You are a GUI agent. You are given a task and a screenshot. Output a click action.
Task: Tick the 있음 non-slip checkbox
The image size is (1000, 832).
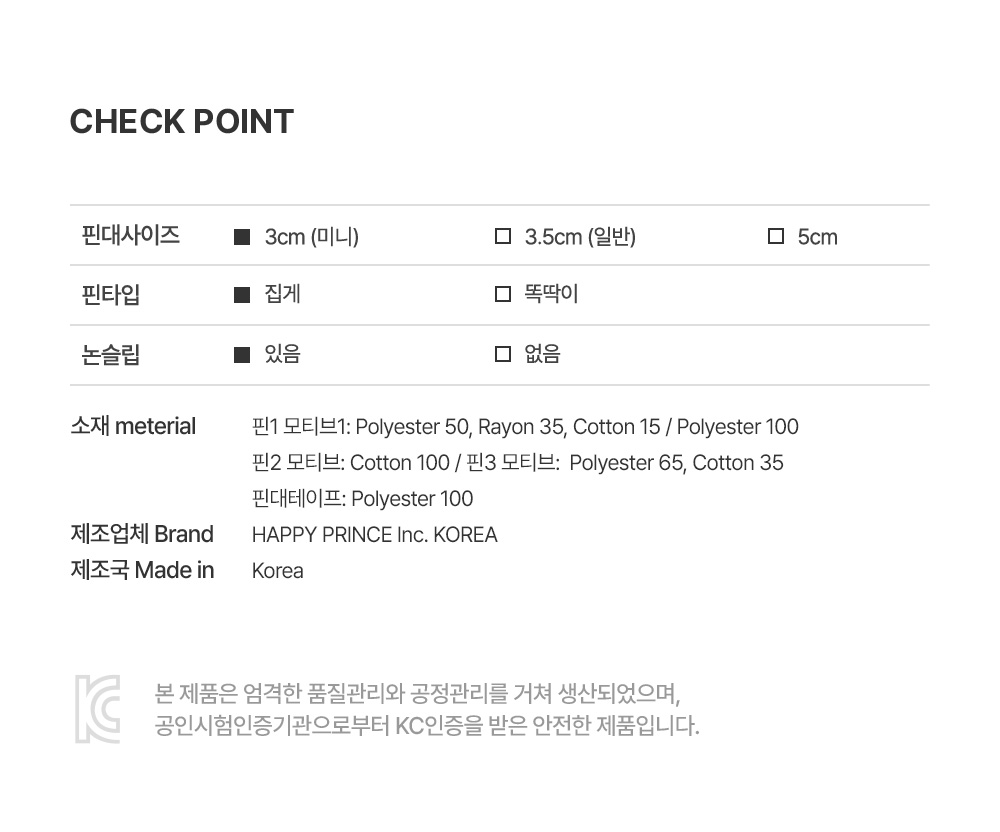pos(241,355)
